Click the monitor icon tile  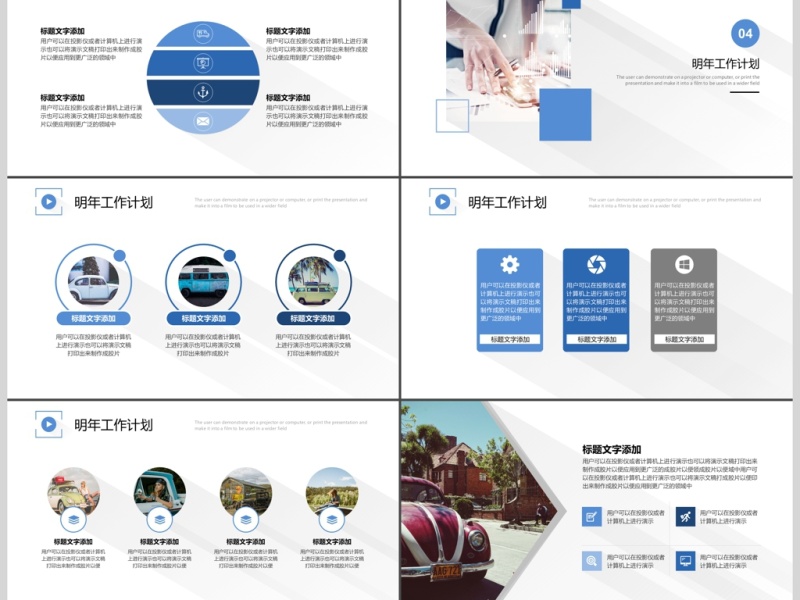[685, 561]
